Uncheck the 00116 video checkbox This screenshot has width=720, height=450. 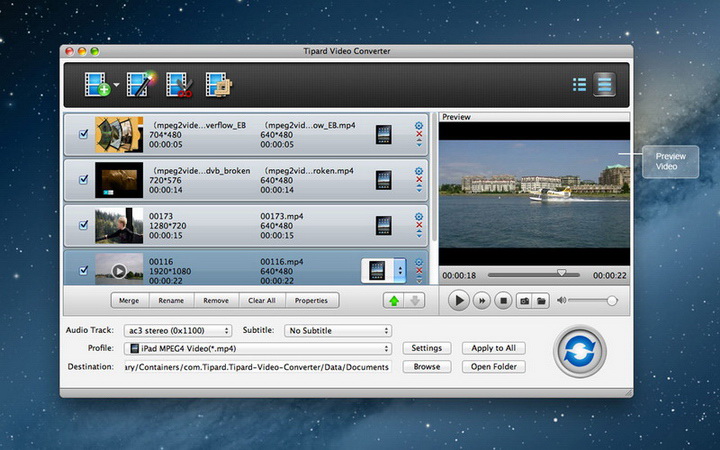84,270
